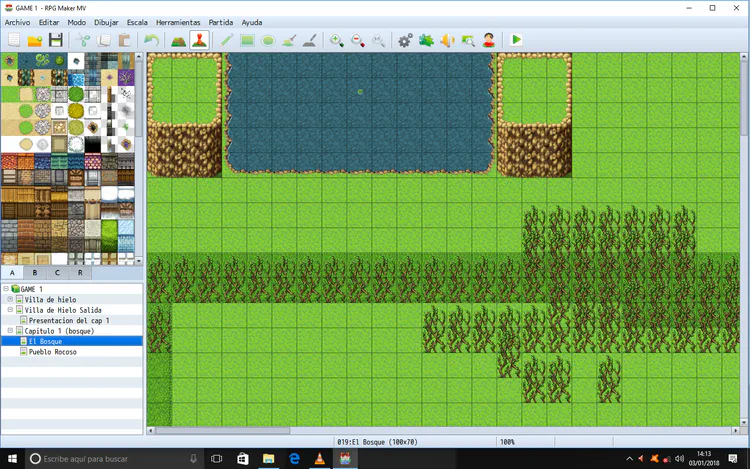750x469 pixels.
Task: Click the map vertical scroll down arrow
Action: coord(744,422)
